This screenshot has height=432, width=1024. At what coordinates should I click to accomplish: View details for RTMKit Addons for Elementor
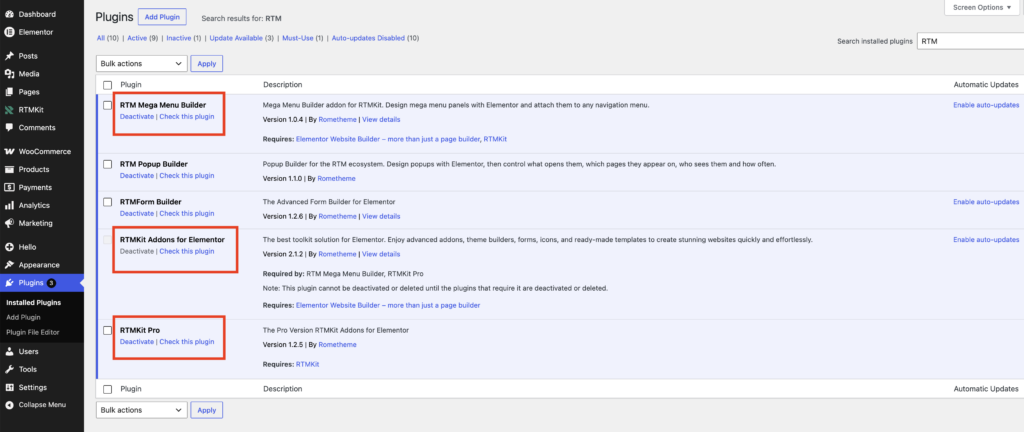pos(381,254)
